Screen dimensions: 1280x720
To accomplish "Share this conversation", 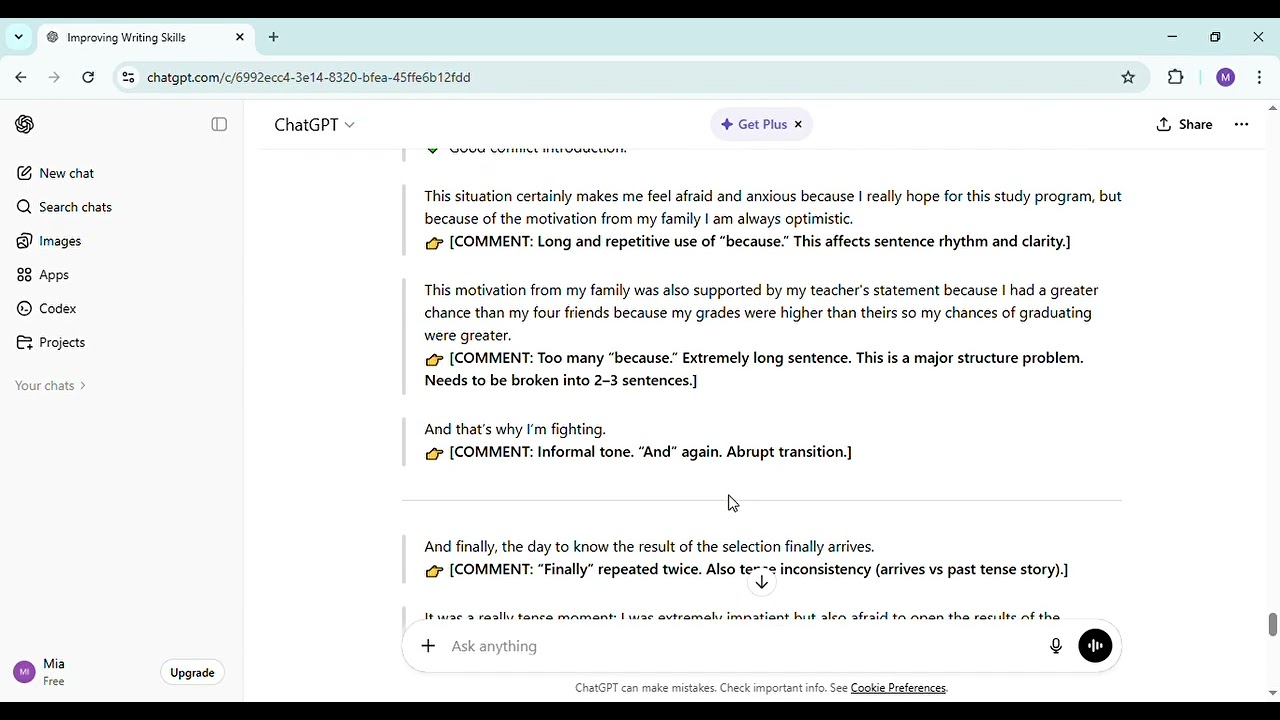I will [x=1184, y=124].
